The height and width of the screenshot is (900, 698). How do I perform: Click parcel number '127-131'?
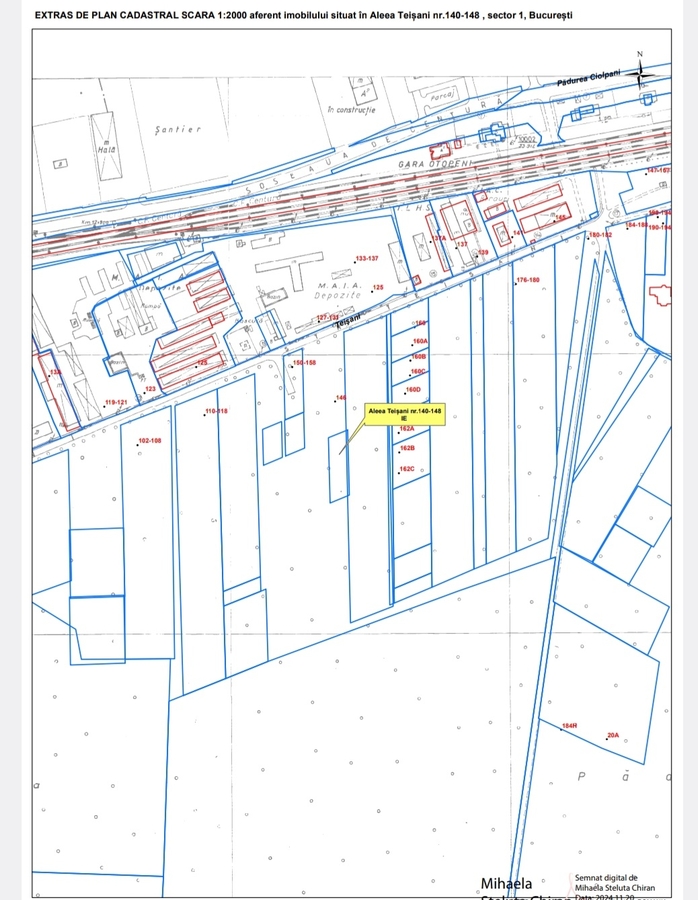328,317
